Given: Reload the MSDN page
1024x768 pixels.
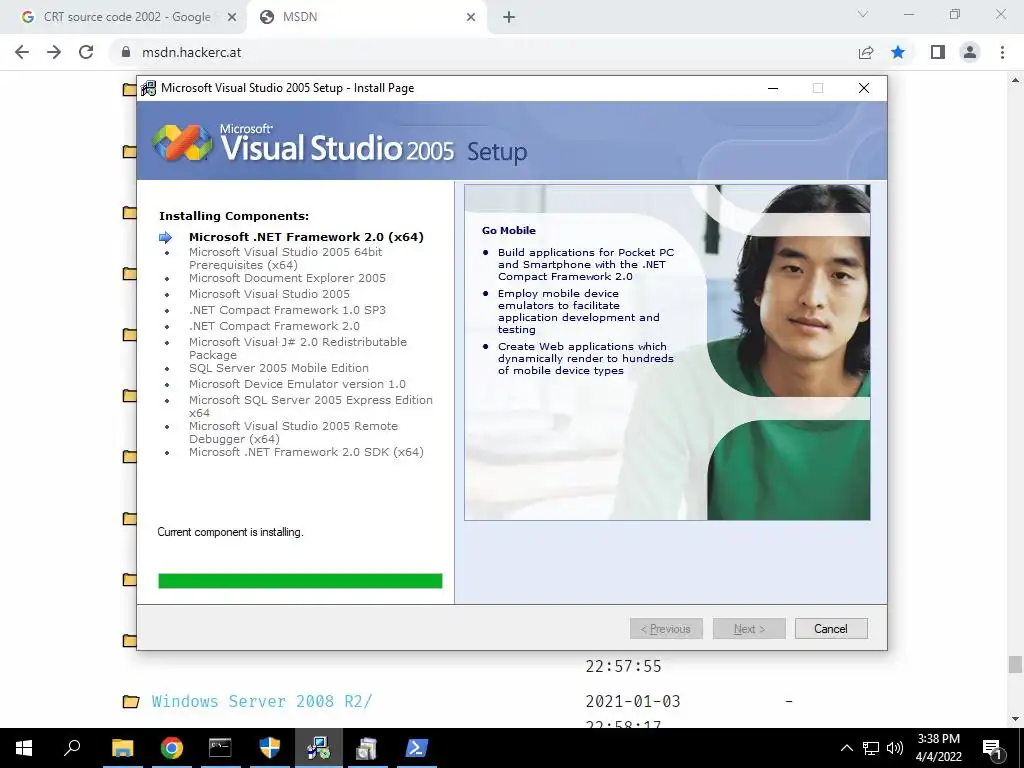Looking at the screenshot, I should (x=86, y=52).
